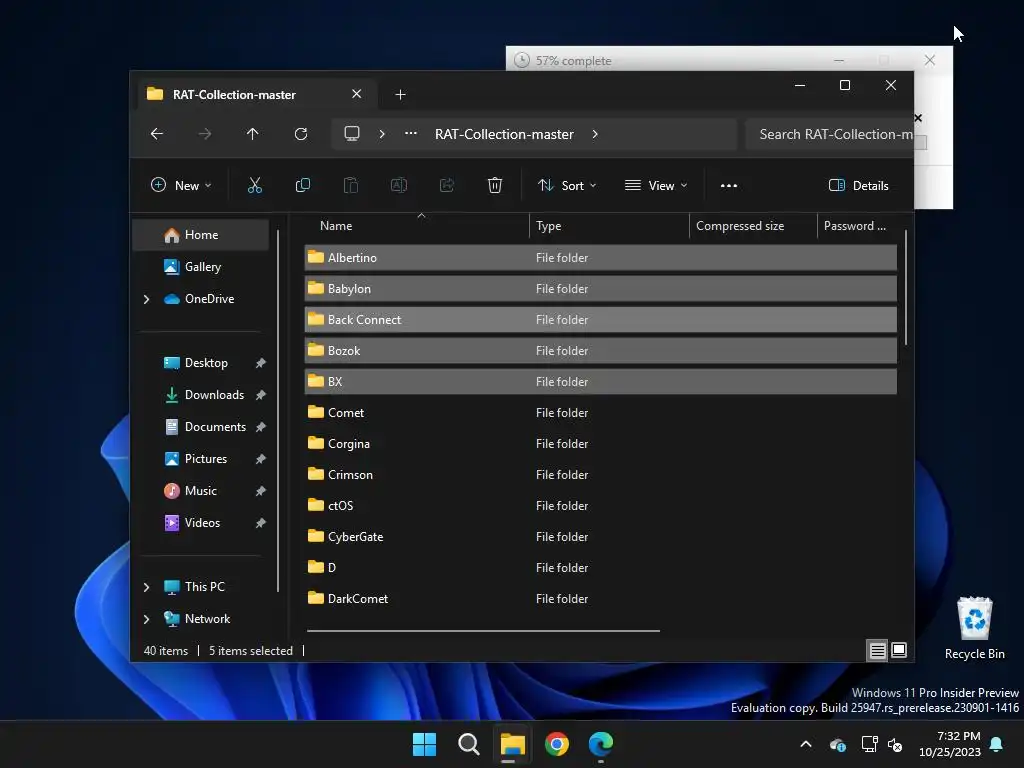Click RAT-Collection-master breadcrumb segment

click(504, 134)
